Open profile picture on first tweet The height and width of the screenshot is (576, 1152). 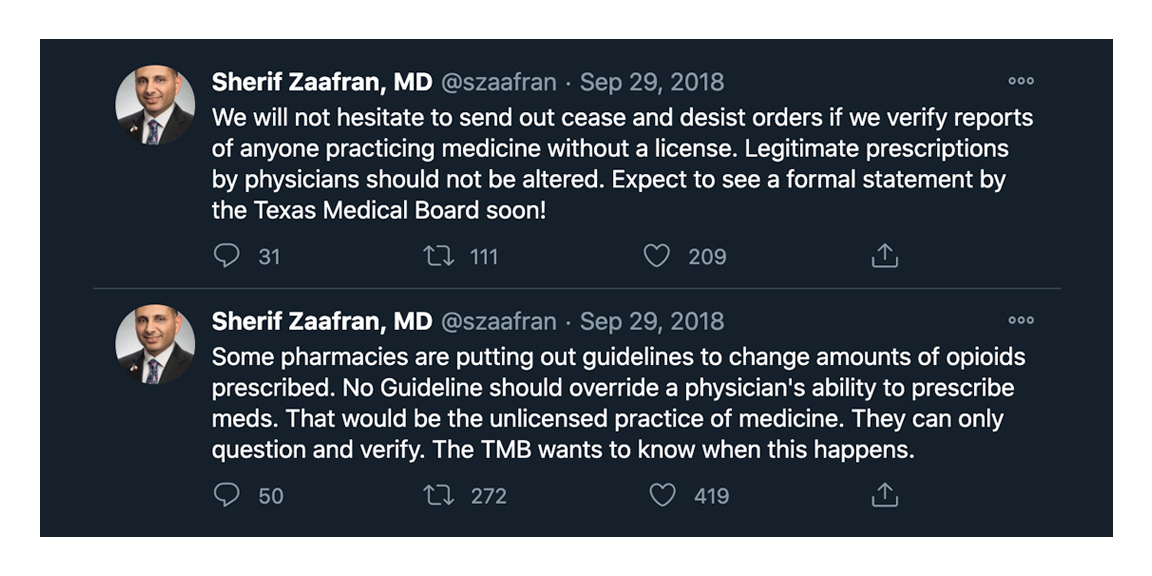155,105
